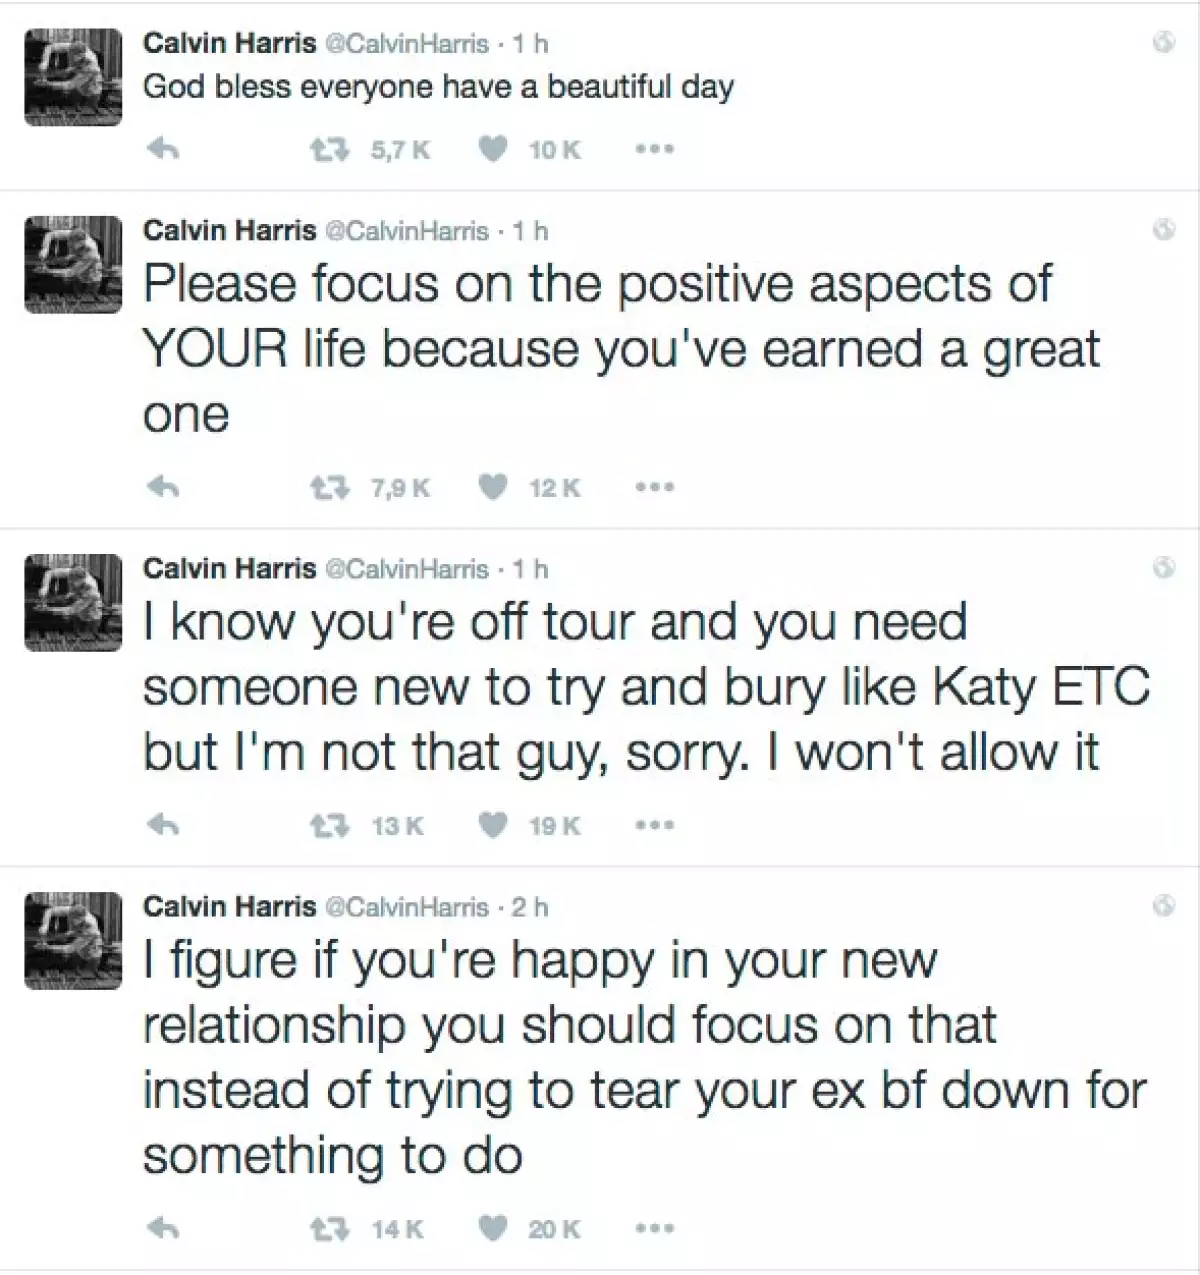1200x1275 pixels.
Task: Open the '2 h' timestamp on the last tweet
Action: point(530,907)
